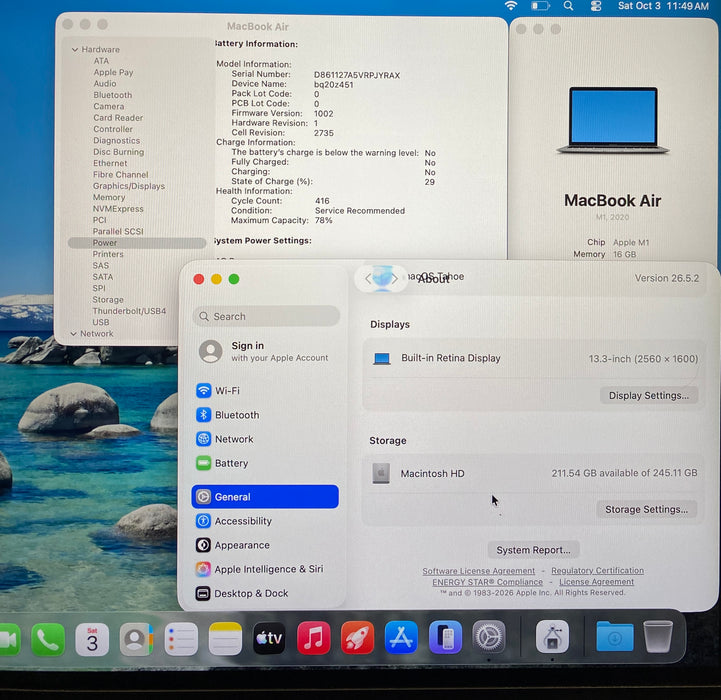
Task: Click the date and time in menu bar
Action: (x=663, y=6)
